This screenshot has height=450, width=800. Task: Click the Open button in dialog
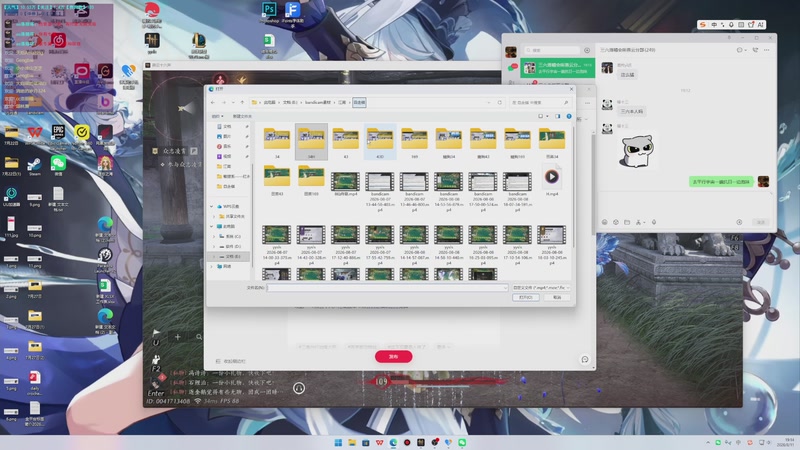coord(526,297)
